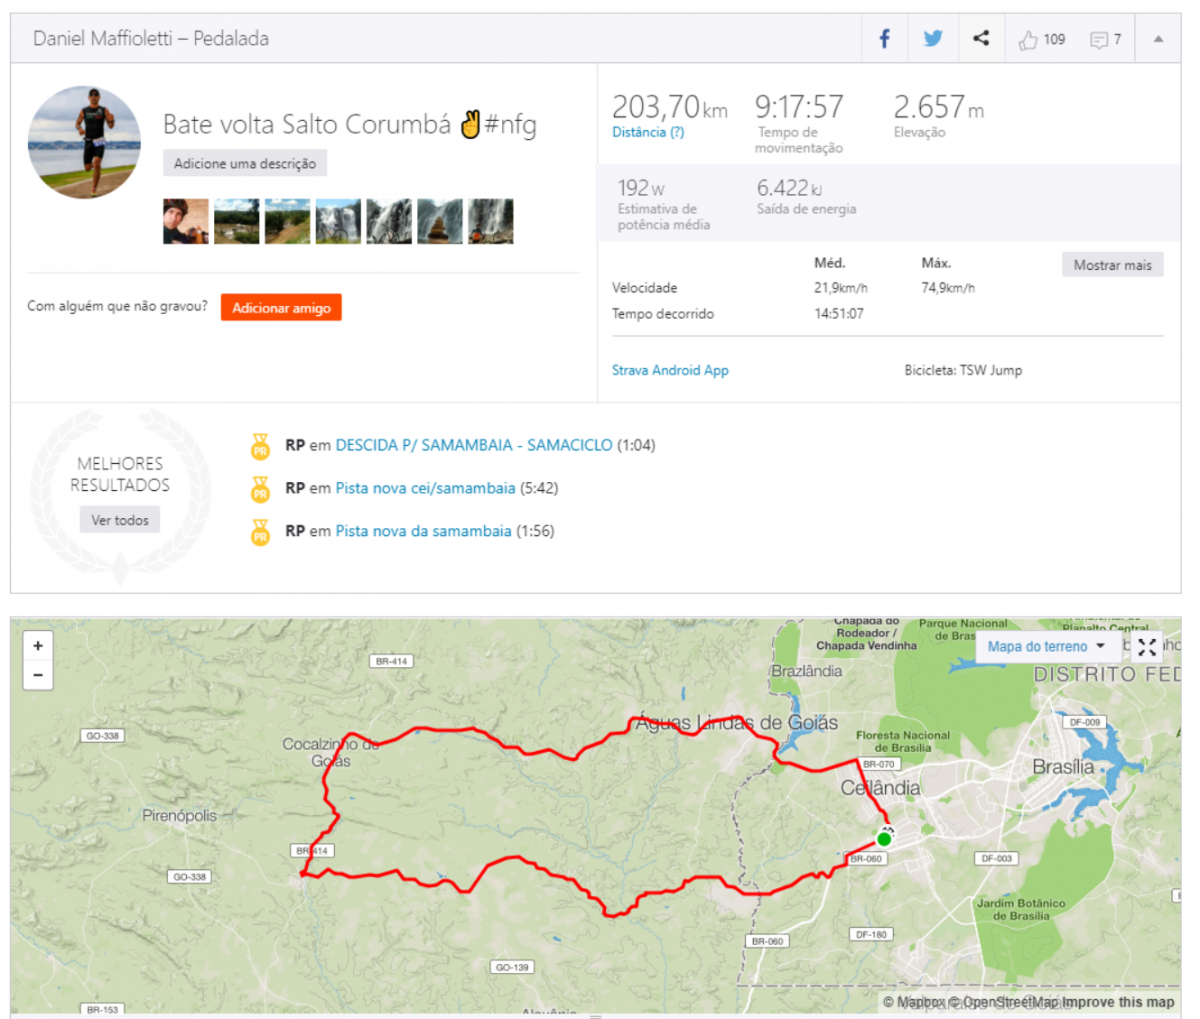Screen dimensions: 1200x1019
Task: Share activity on Twitter
Action: pos(933,39)
